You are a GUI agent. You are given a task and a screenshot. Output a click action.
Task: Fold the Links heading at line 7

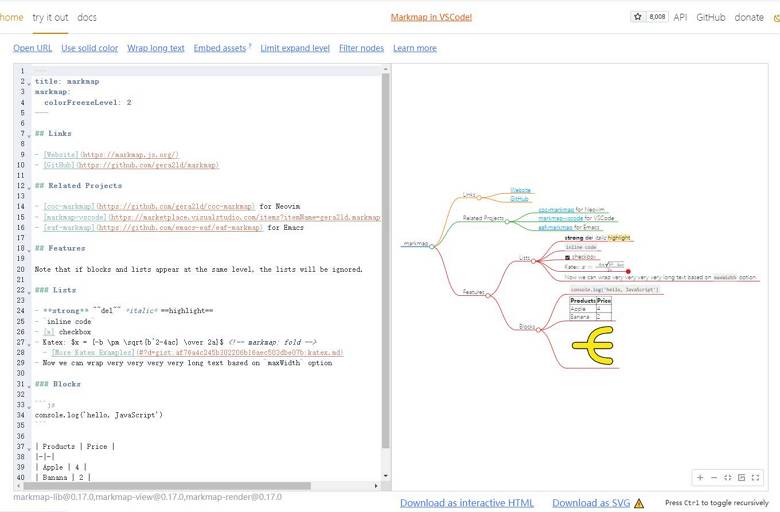[x=29, y=135]
